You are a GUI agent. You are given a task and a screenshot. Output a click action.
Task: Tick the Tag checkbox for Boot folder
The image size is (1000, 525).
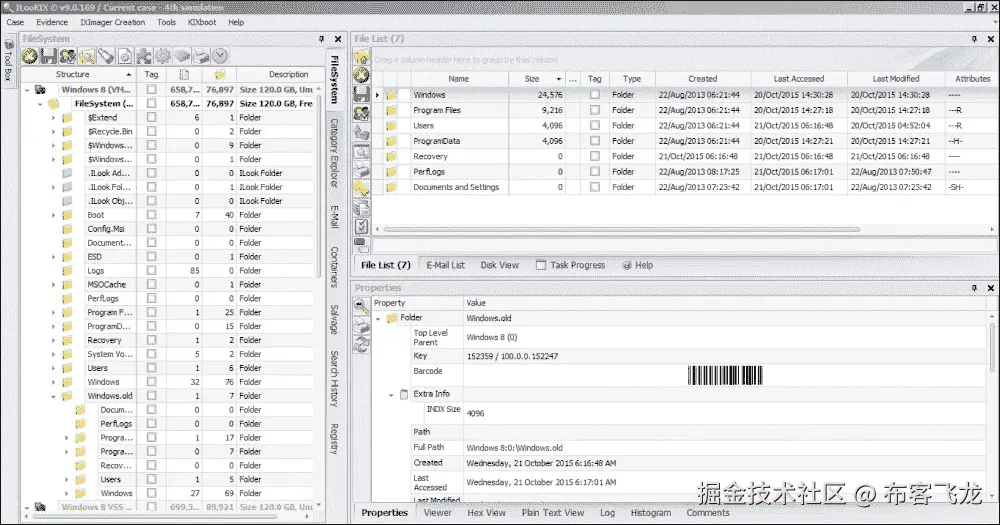click(x=151, y=215)
